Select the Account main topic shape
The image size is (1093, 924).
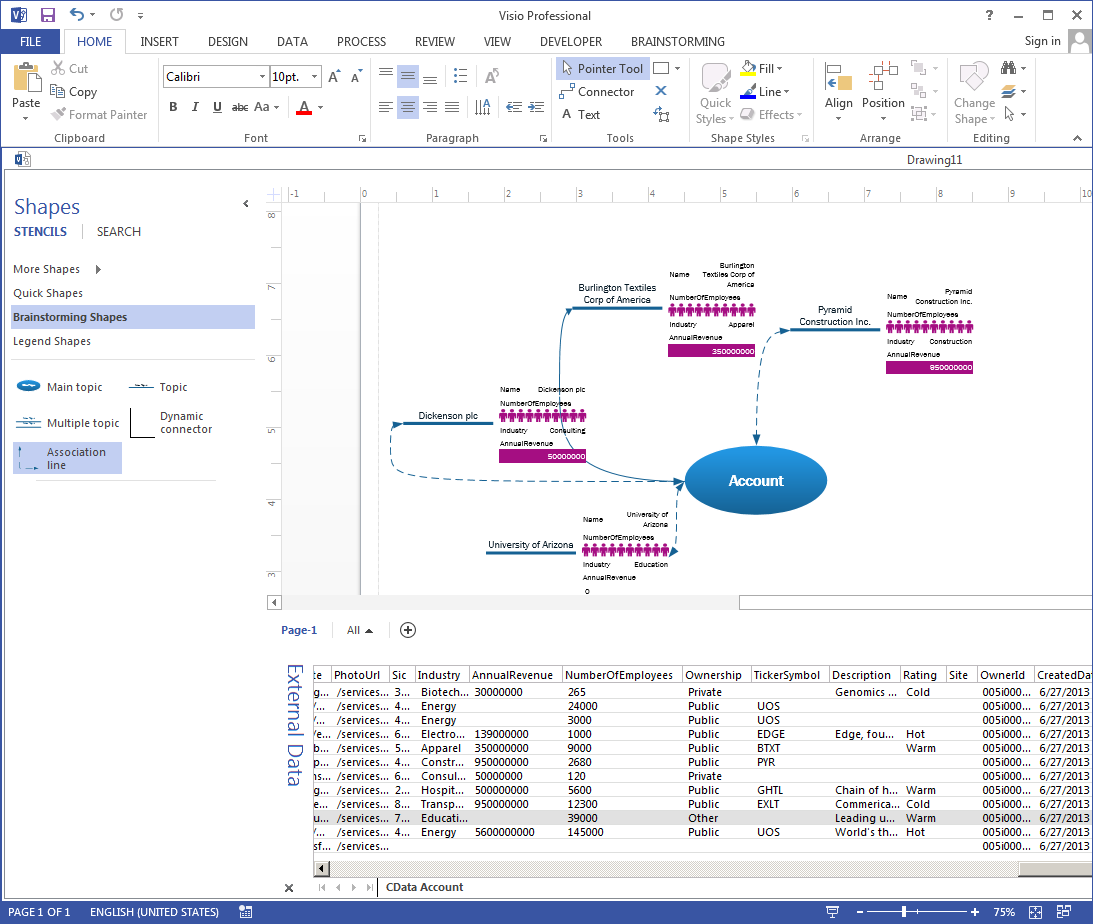tap(756, 481)
